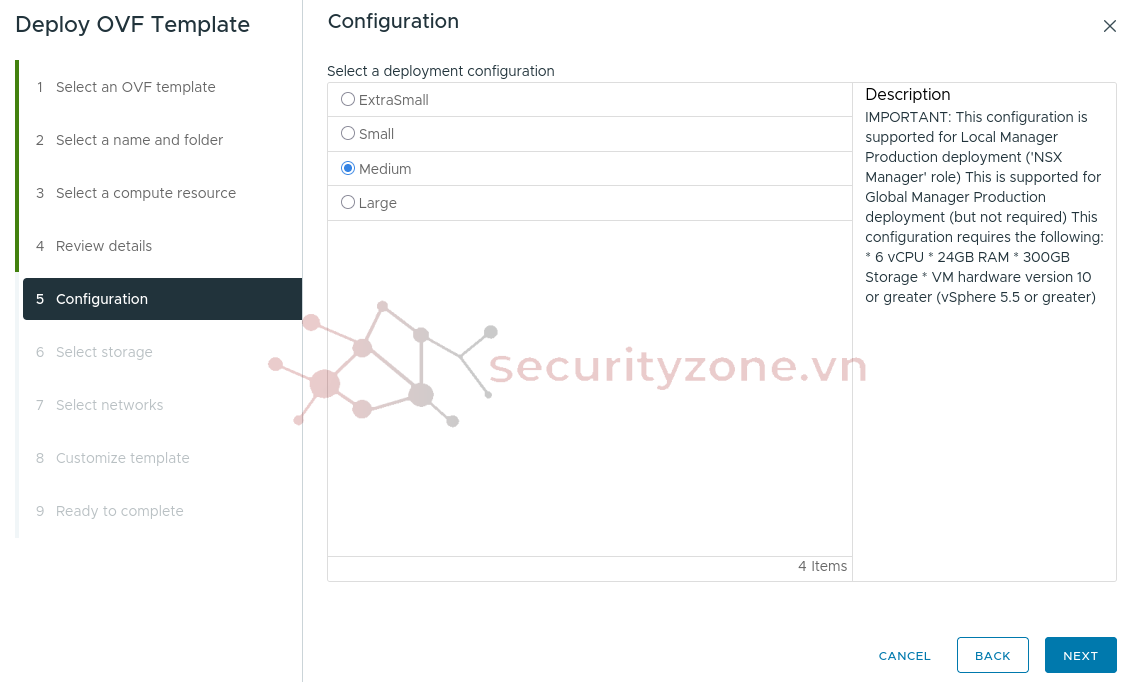Viewport: 1134px width, 682px height.
Task: Go back with the BACK button
Action: 992,655
